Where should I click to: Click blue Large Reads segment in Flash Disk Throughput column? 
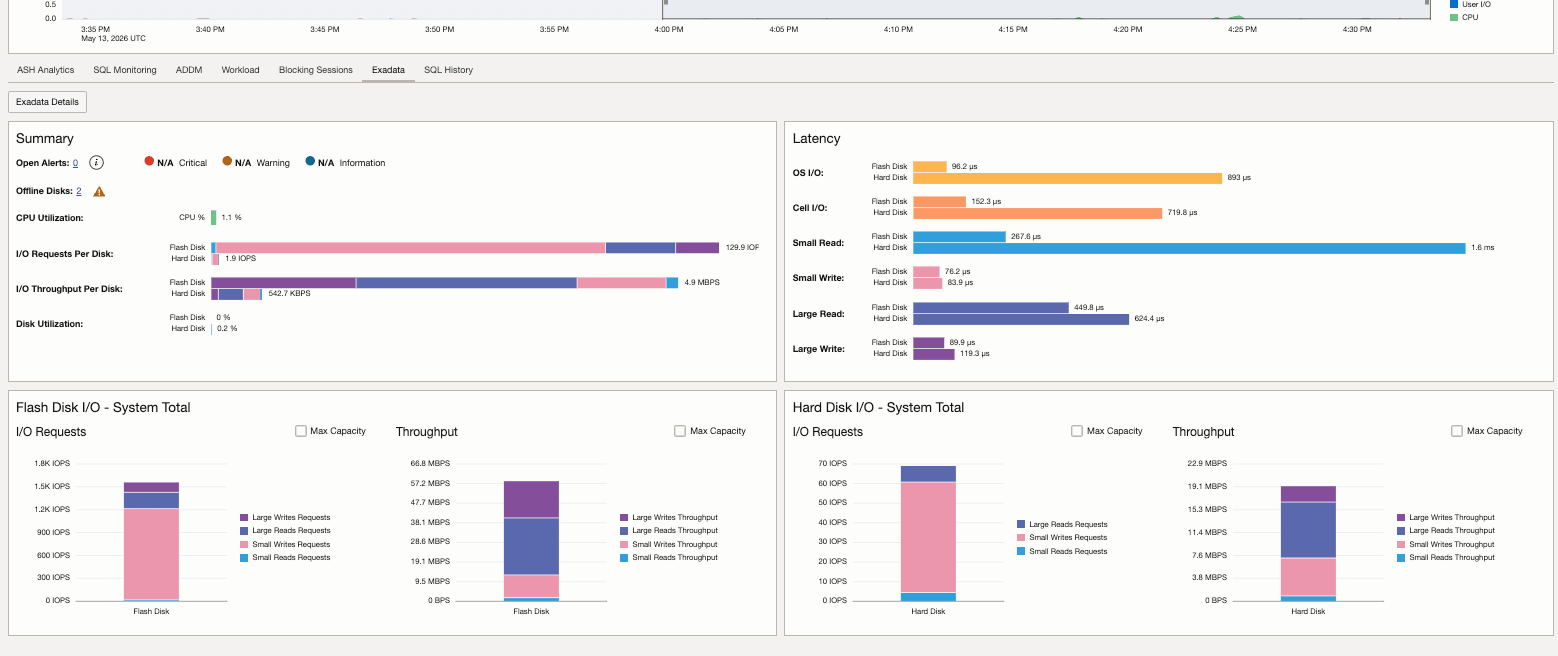point(531,546)
